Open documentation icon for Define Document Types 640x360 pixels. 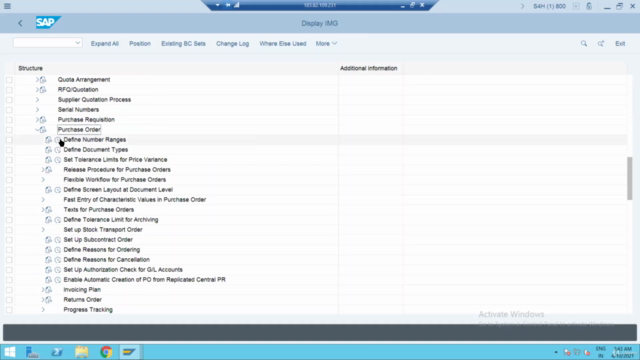pos(48,150)
